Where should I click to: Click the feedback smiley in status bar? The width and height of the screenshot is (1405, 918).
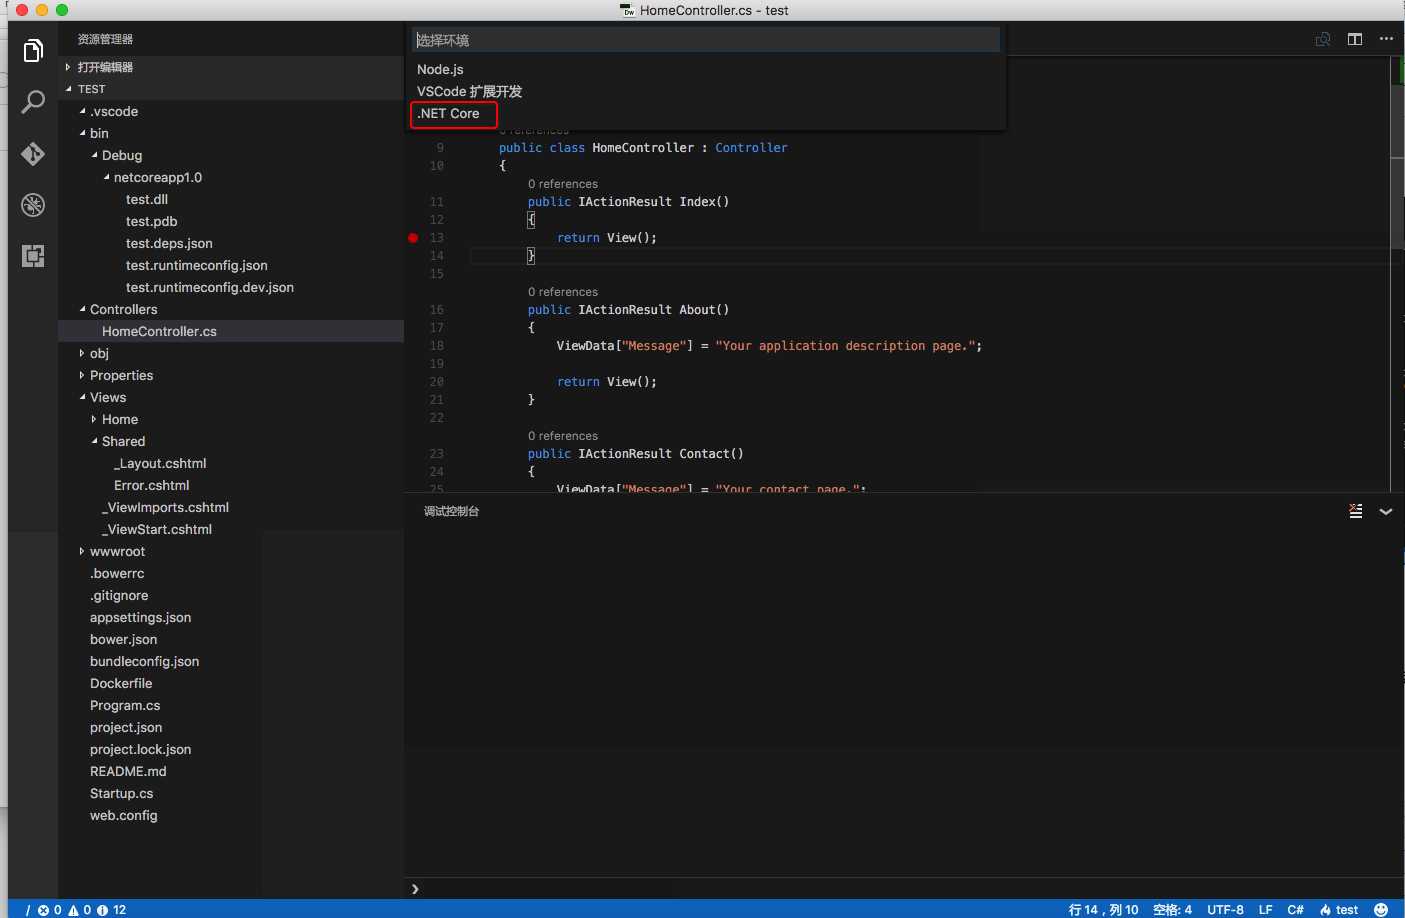coord(1381,909)
